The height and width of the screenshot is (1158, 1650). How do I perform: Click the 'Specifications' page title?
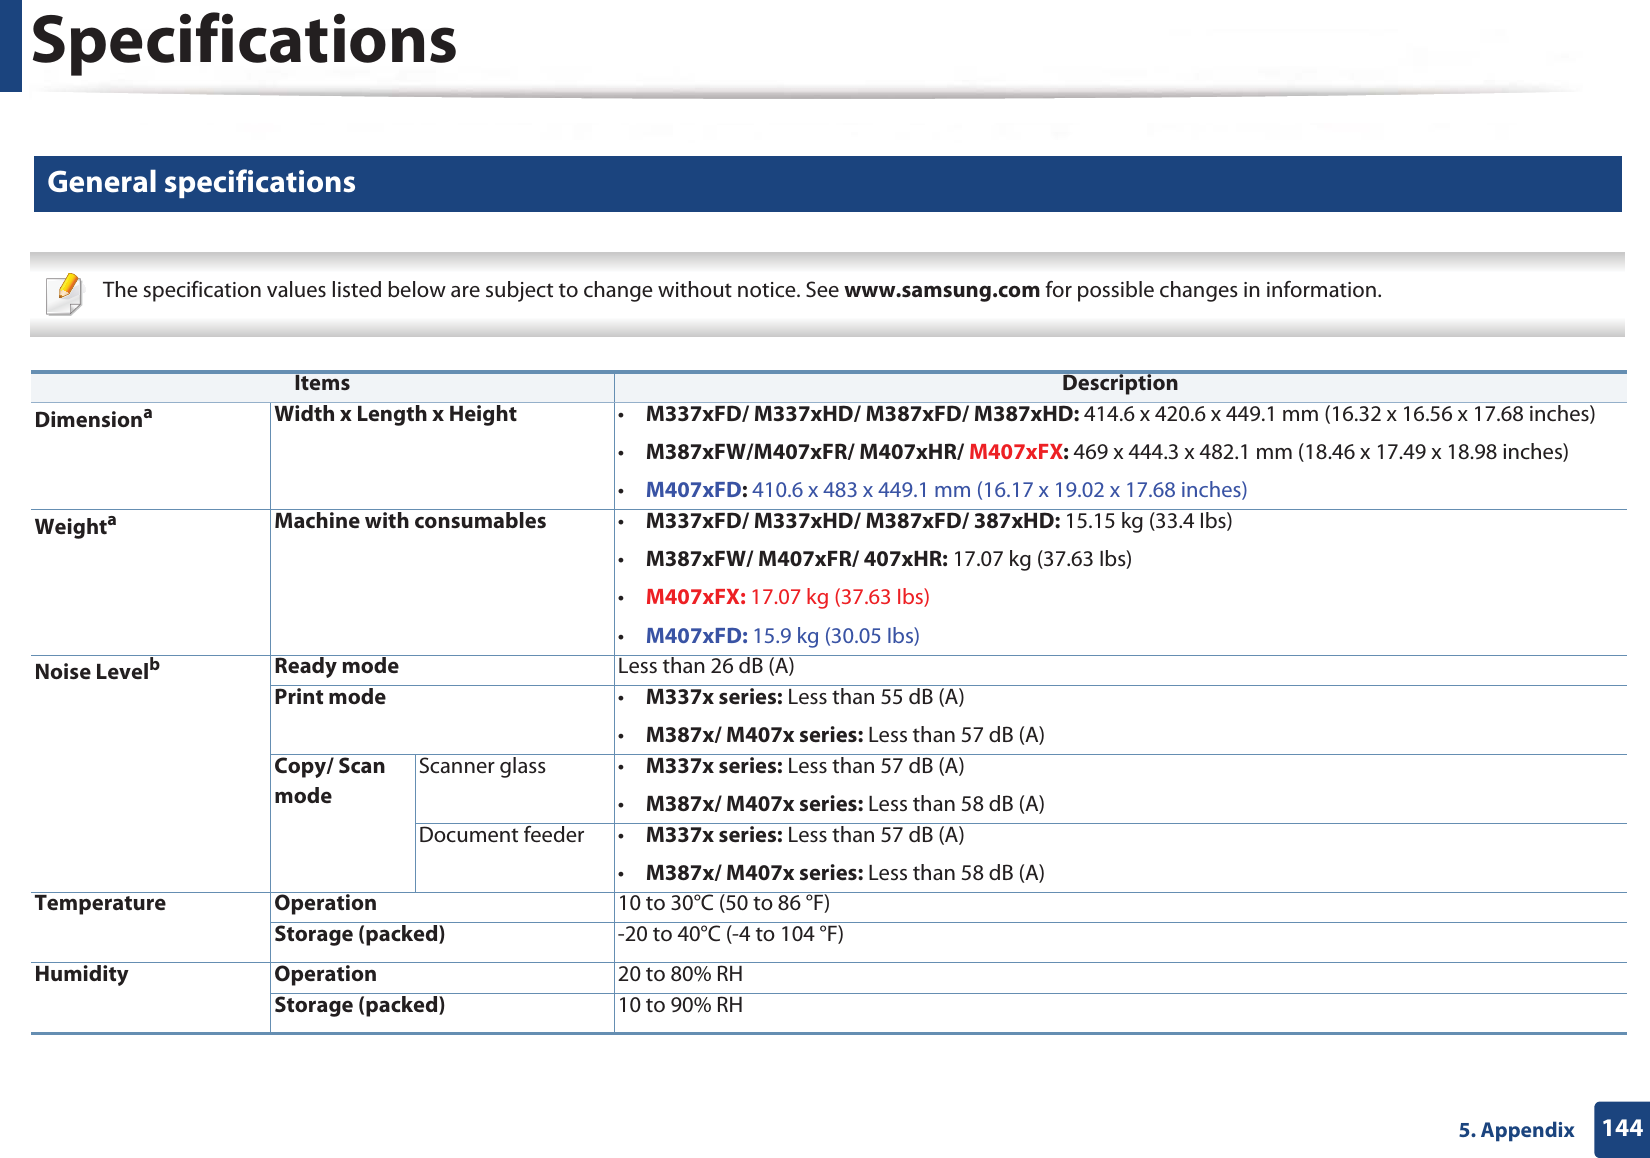tap(244, 41)
